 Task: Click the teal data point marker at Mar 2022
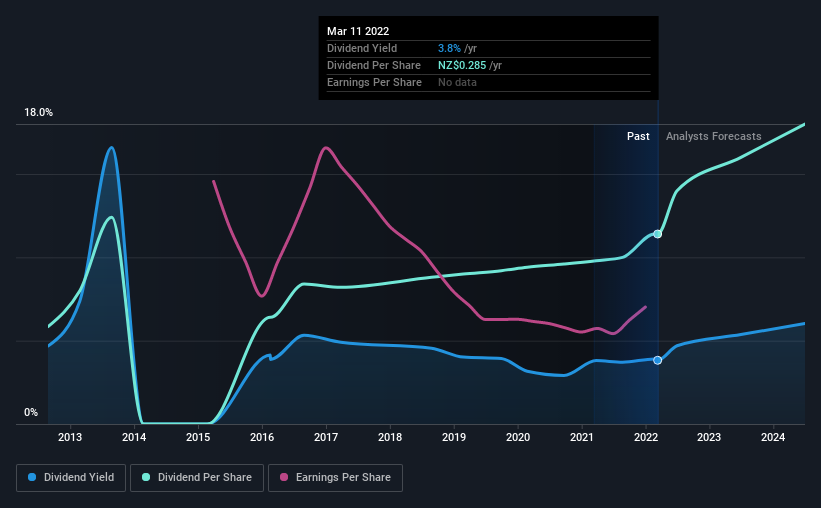click(x=658, y=234)
